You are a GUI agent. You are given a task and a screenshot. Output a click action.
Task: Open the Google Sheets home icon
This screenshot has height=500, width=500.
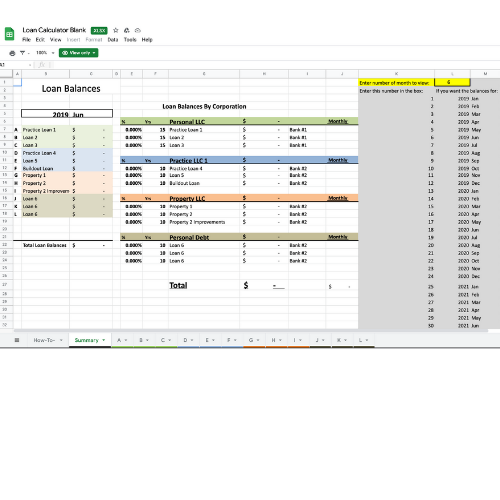(9, 34)
